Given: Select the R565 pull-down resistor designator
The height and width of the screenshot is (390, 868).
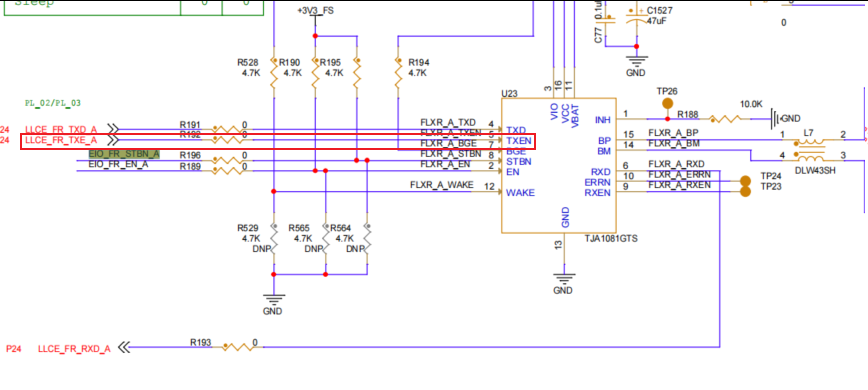Looking at the screenshot, I should coord(299,228).
